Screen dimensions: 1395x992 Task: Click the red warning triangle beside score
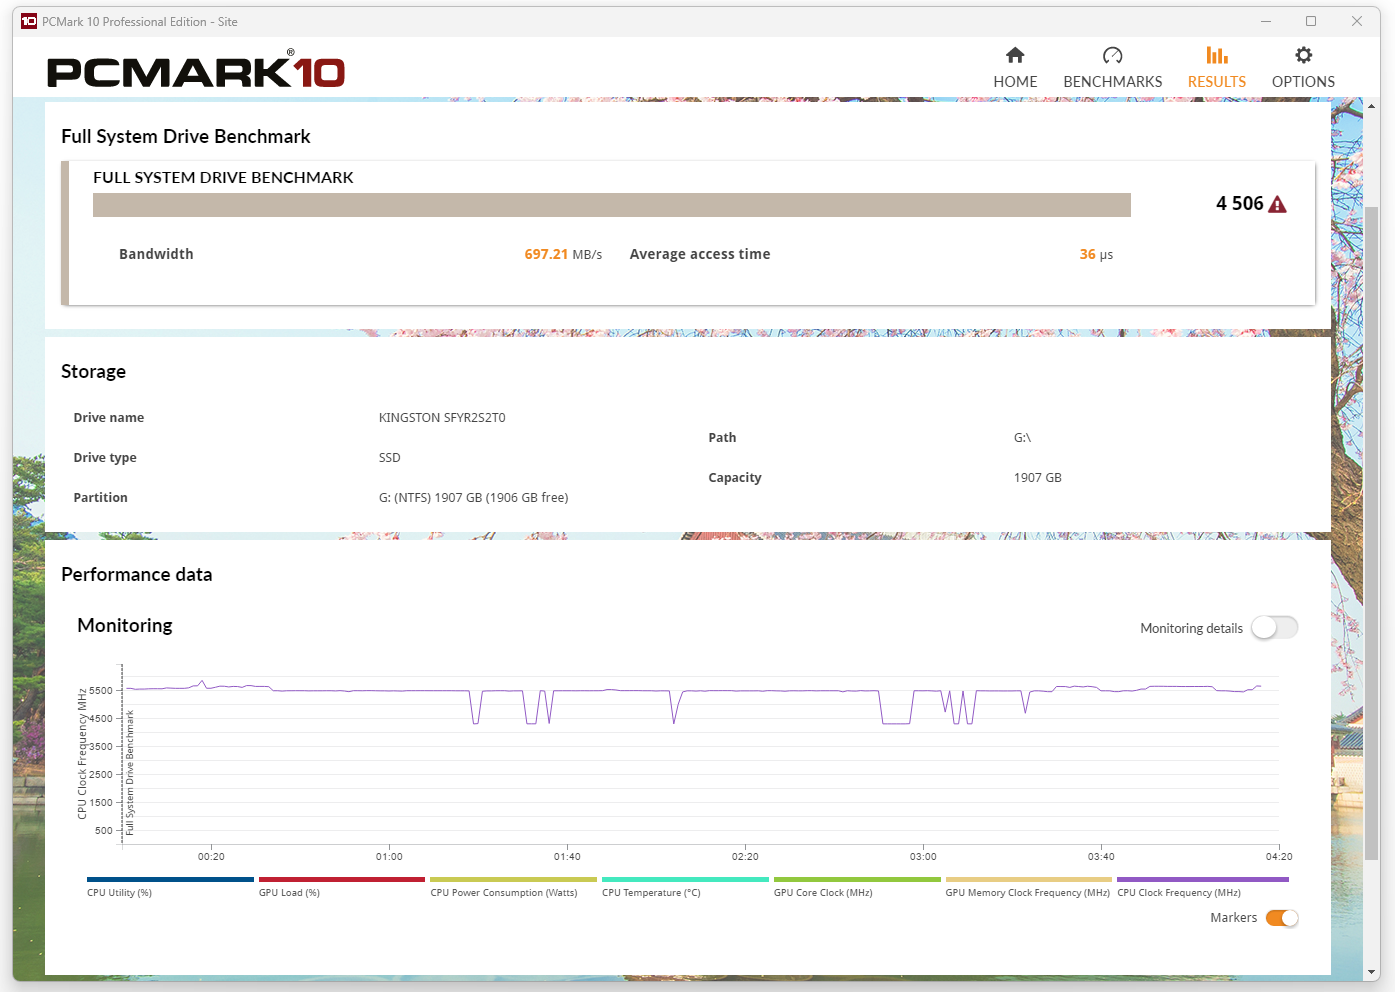coord(1277,205)
